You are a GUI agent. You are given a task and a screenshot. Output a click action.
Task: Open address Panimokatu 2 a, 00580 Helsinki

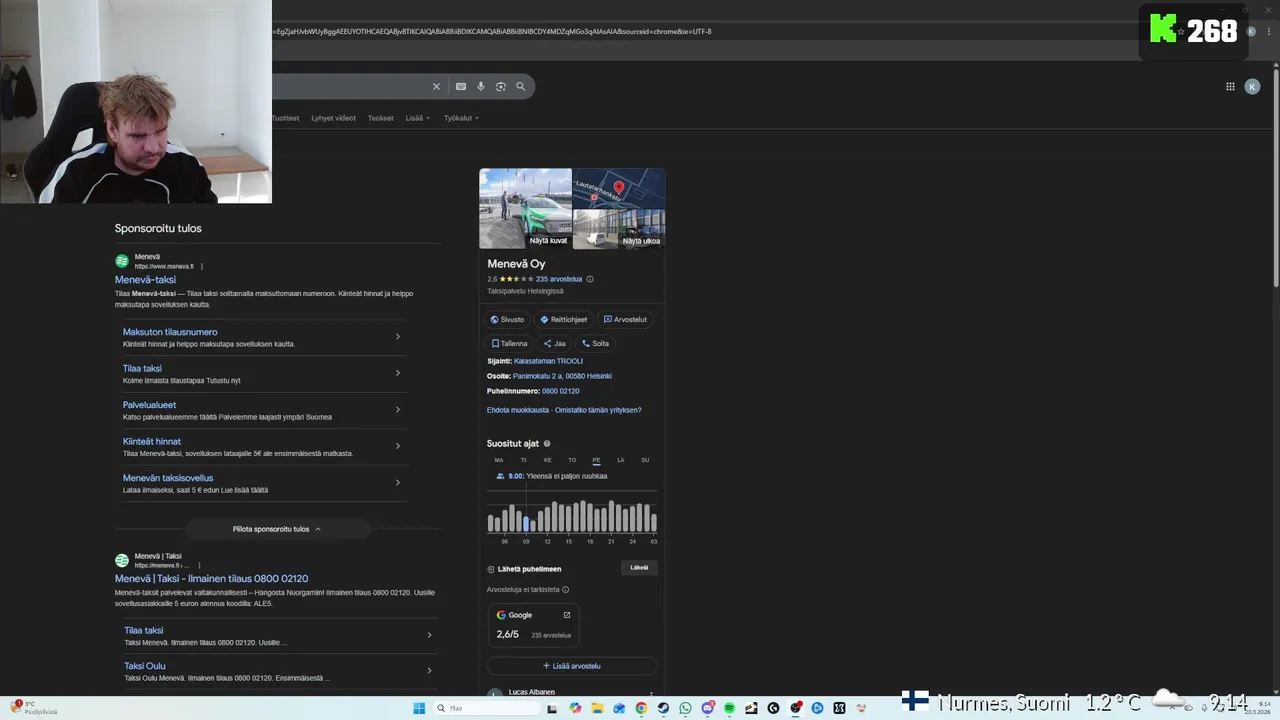562,376
